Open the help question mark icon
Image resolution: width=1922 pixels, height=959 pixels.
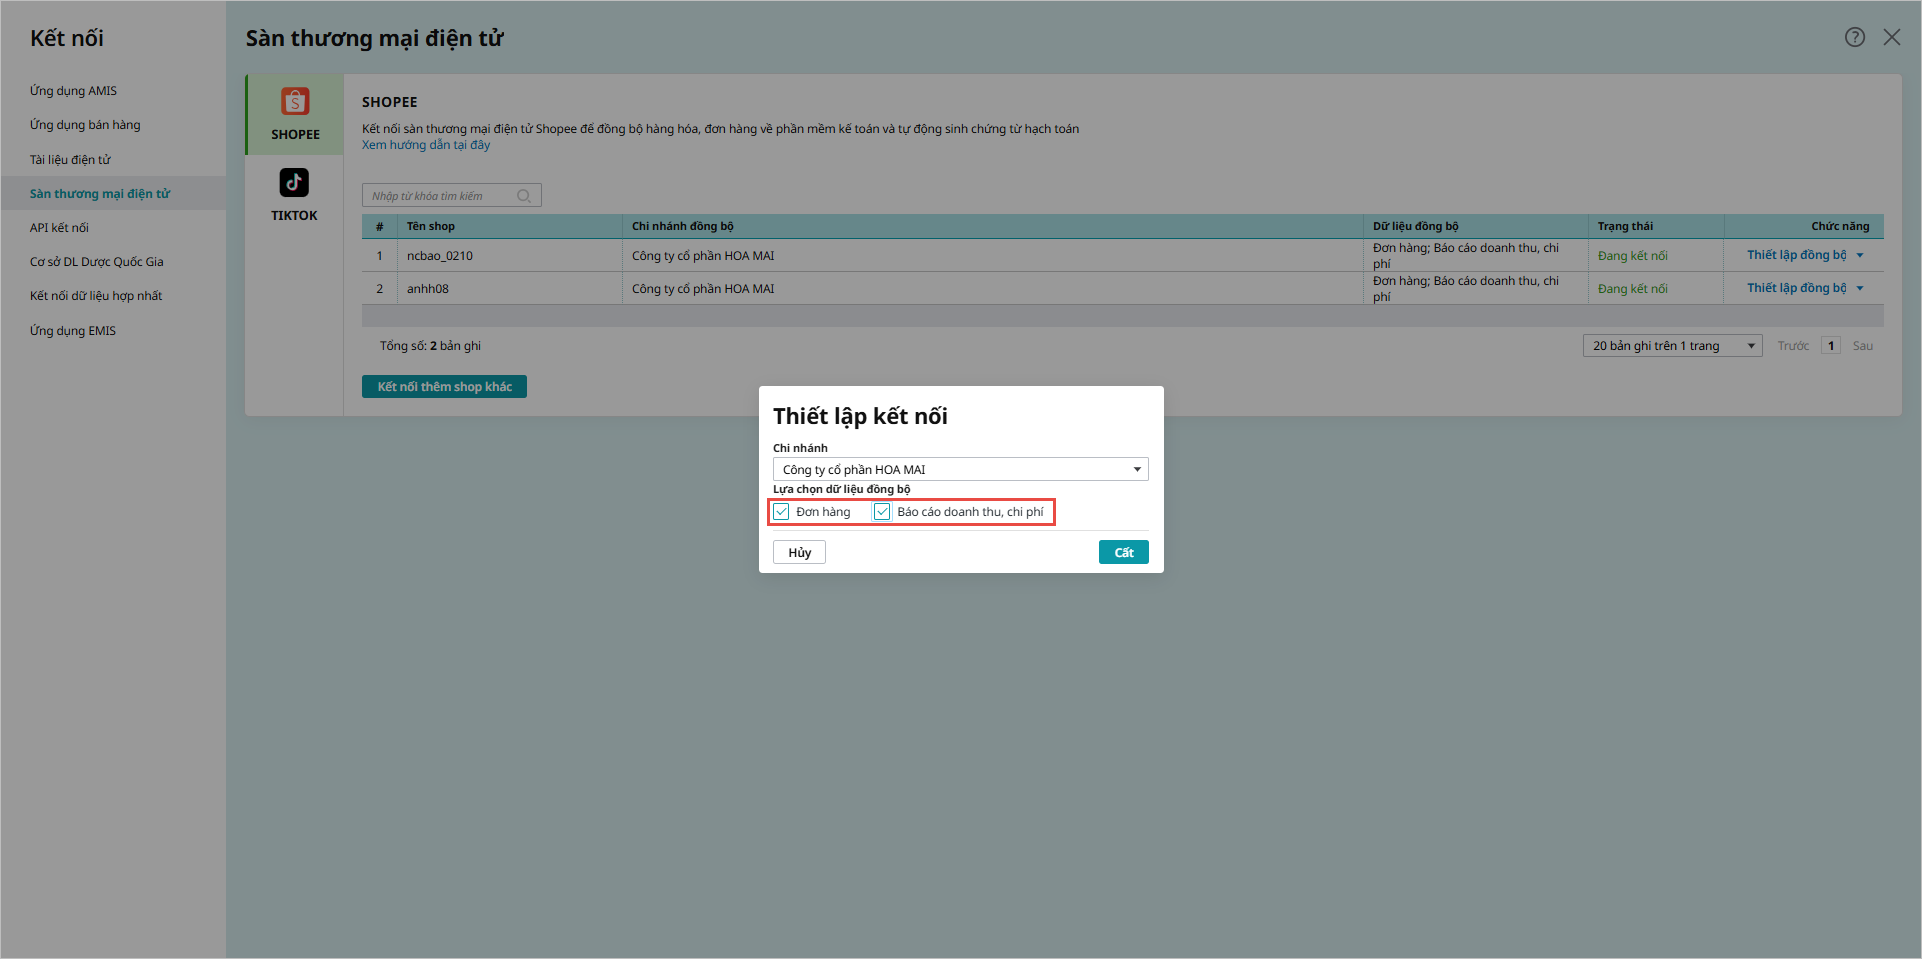tap(1855, 37)
